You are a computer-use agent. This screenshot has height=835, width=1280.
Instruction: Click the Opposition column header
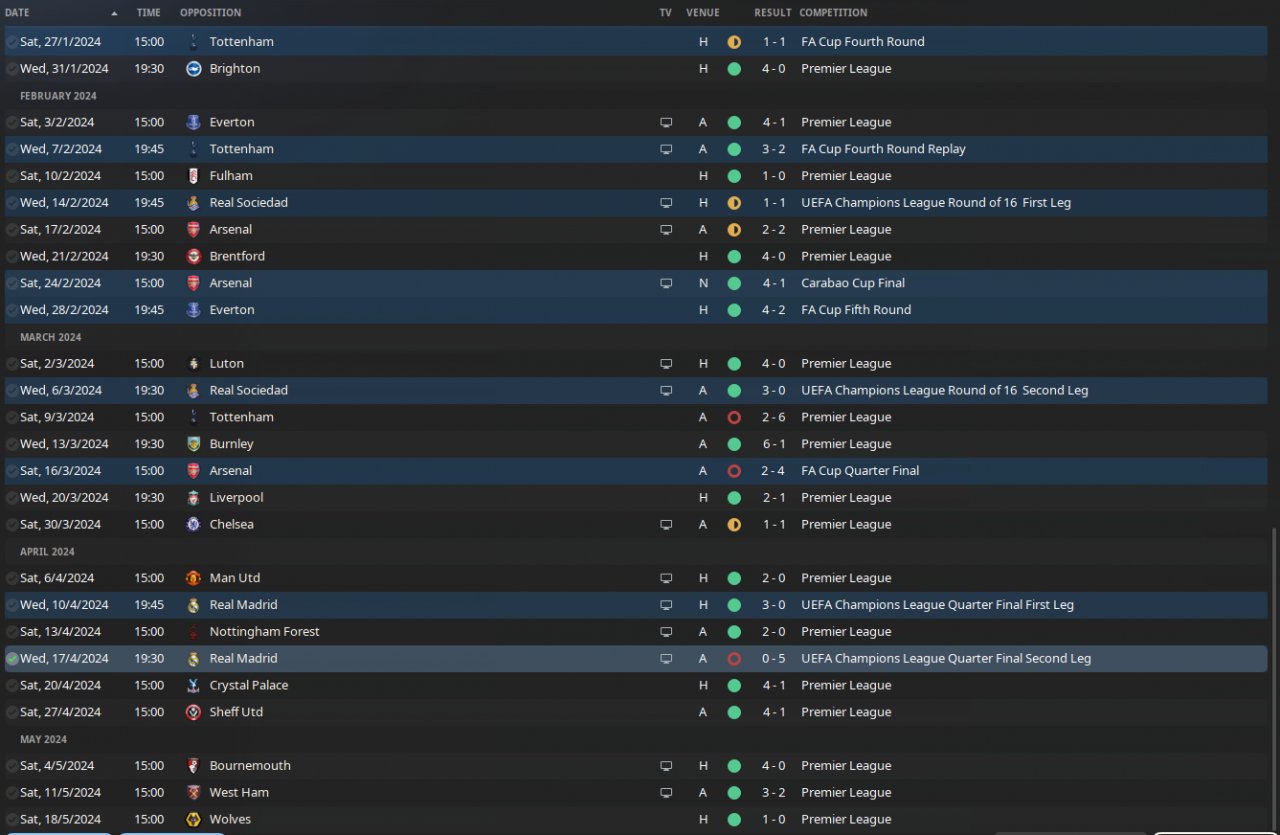point(210,13)
